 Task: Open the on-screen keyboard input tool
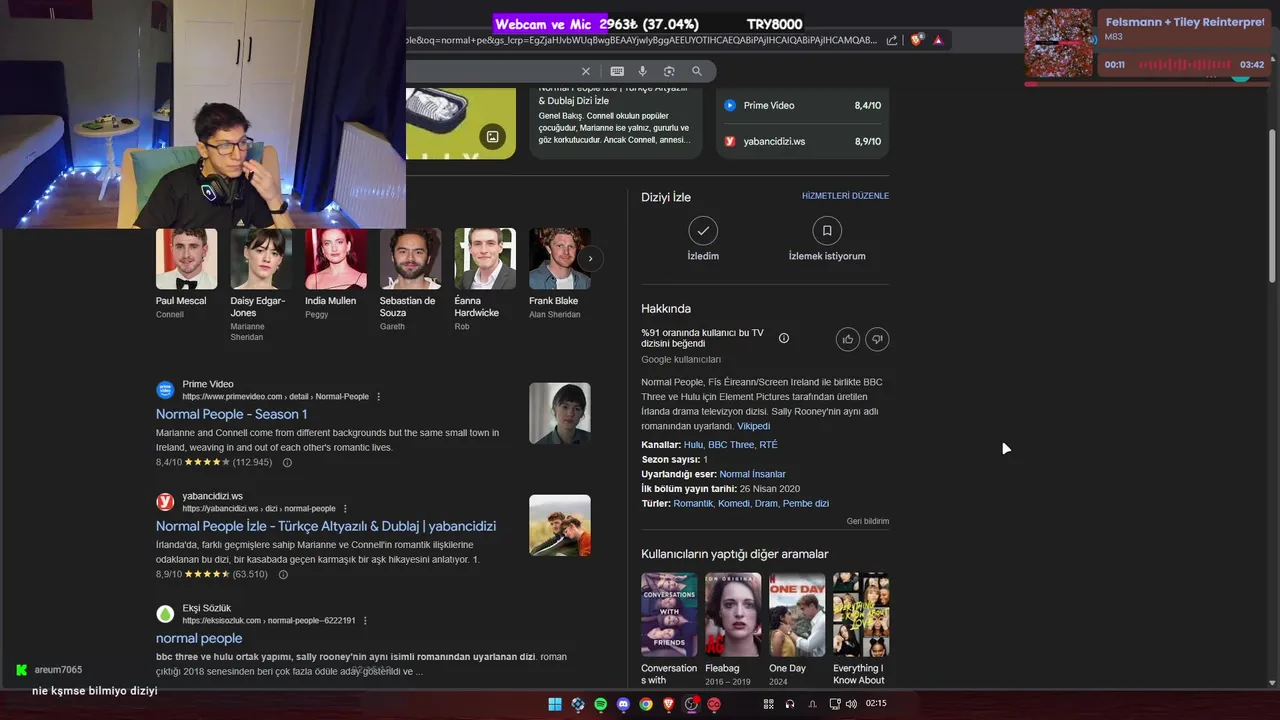pos(617,71)
